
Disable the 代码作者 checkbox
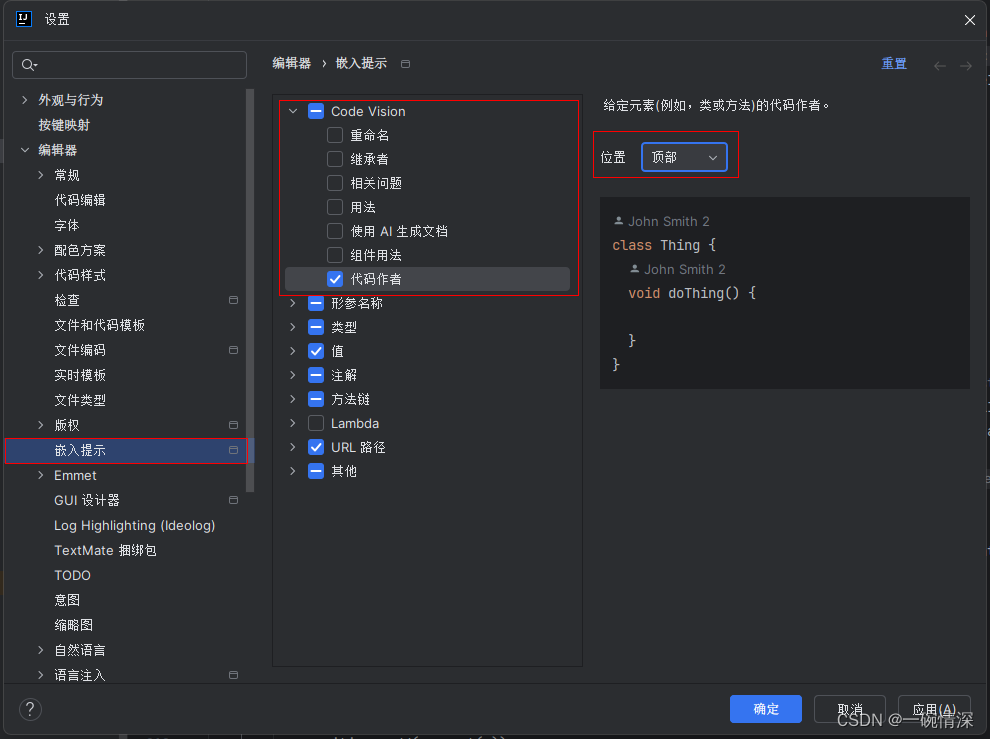(x=335, y=279)
